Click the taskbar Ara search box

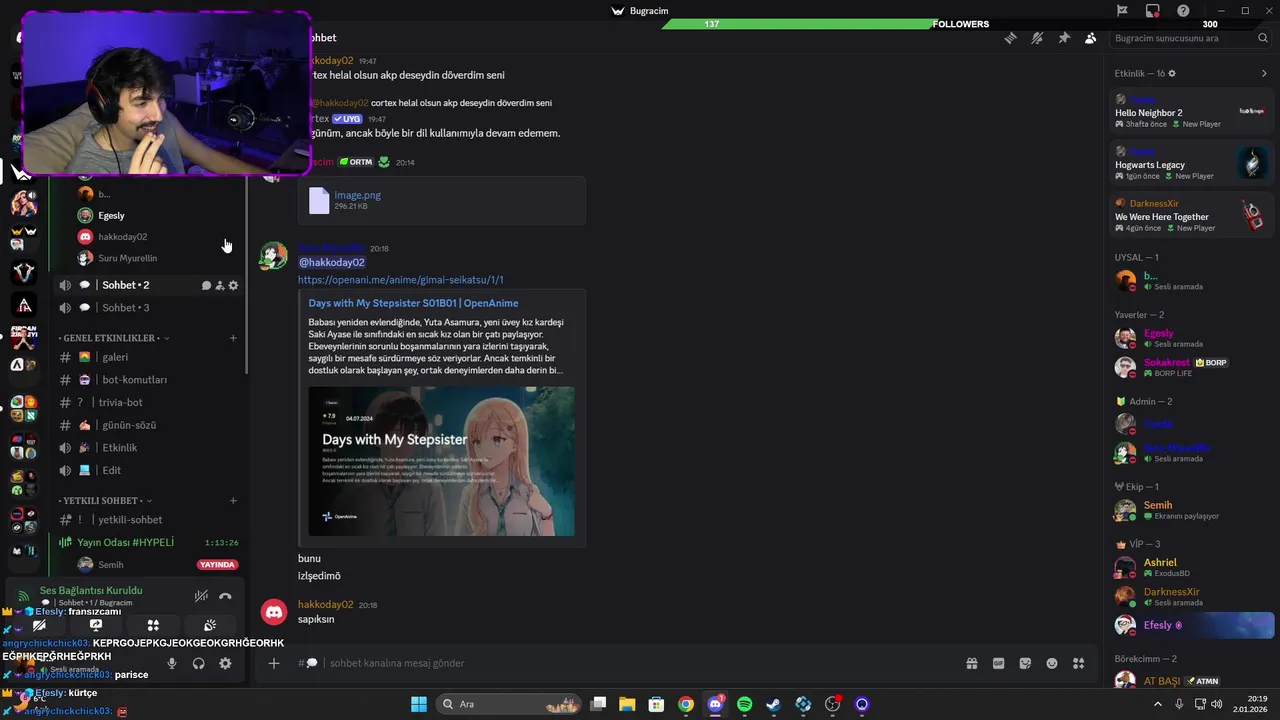[510, 704]
